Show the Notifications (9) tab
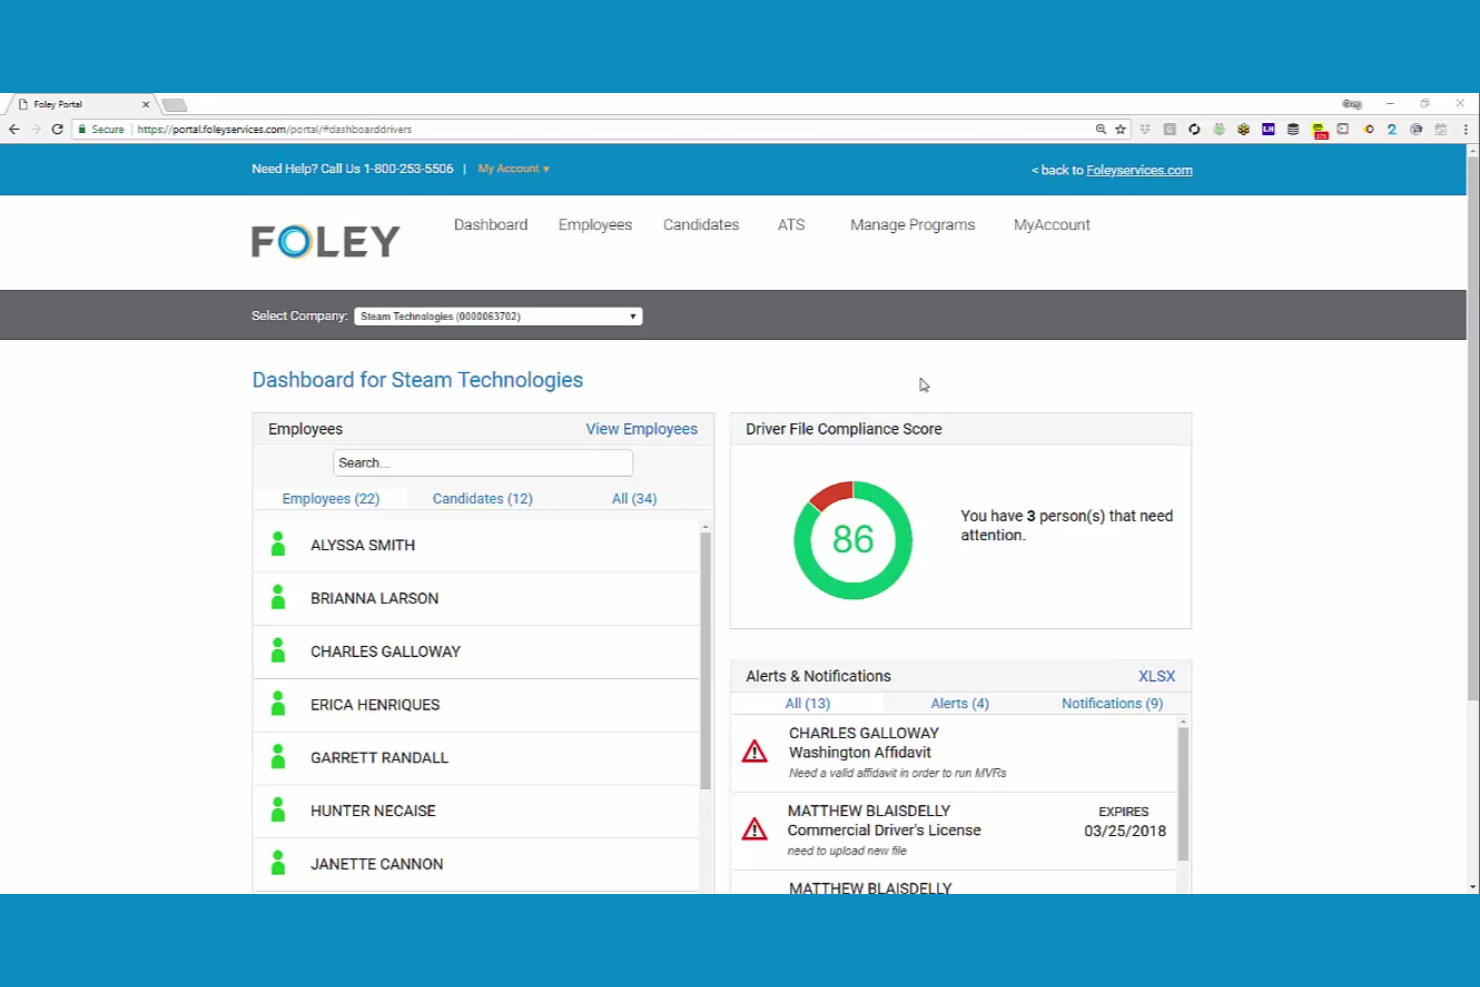This screenshot has height=987, width=1480. point(1112,703)
